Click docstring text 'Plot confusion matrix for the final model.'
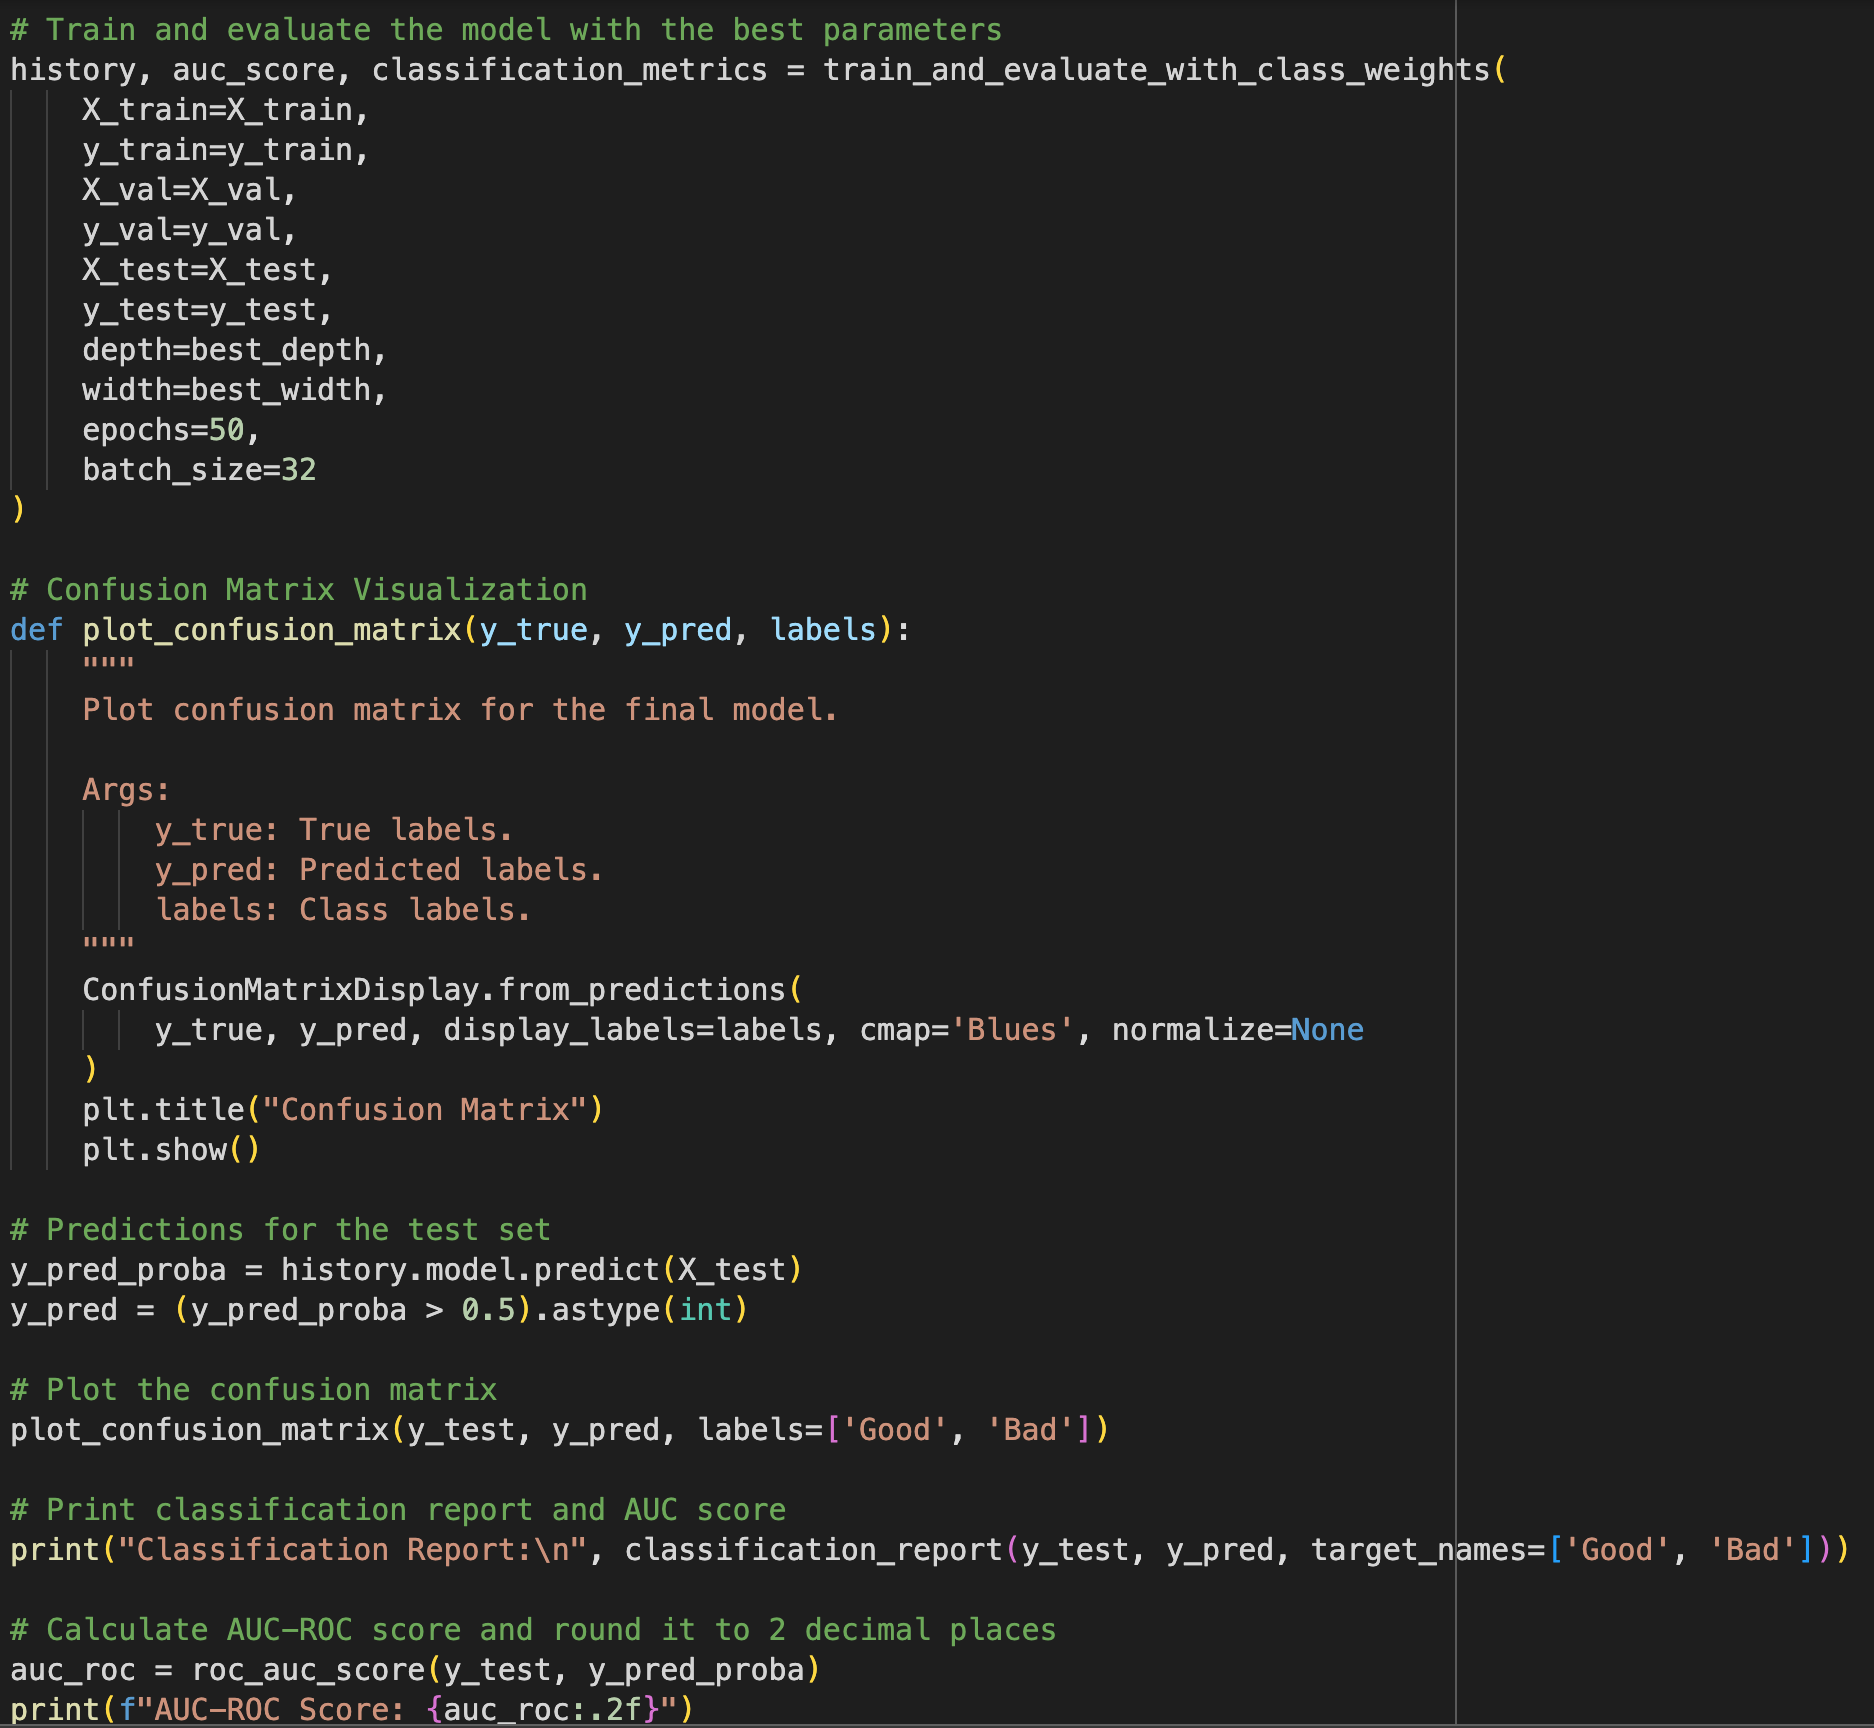Image resolution: width=1874 pixels, height=1728 pixels. point(460,710)
